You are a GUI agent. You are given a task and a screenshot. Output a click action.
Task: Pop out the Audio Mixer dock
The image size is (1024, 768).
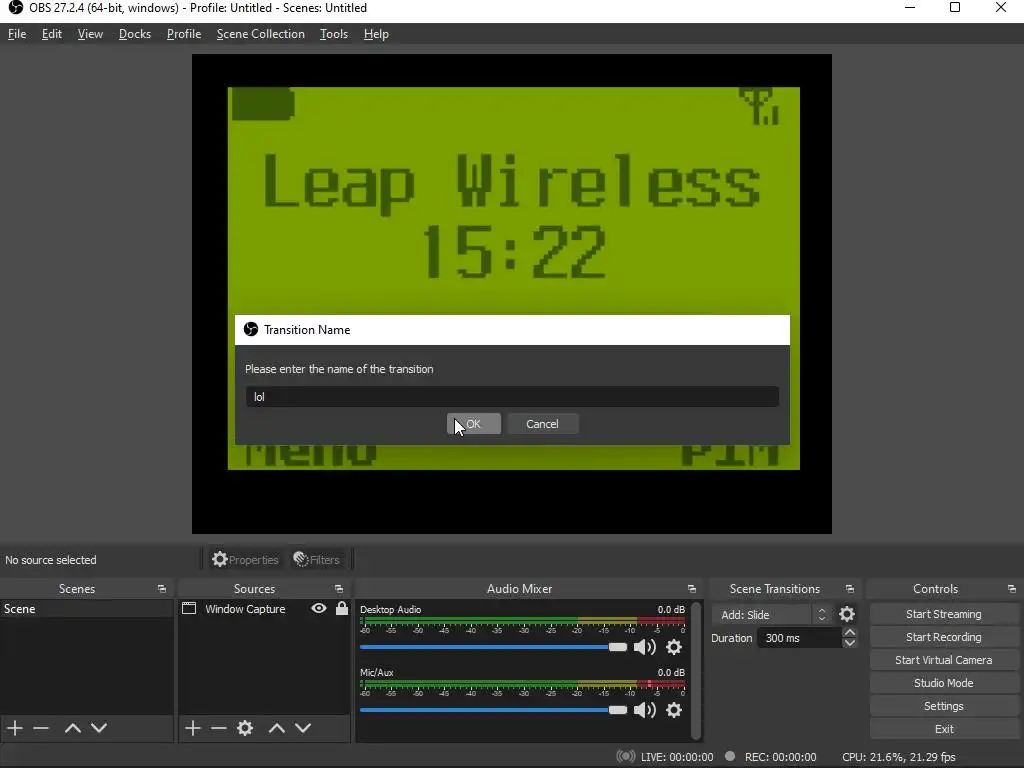(692, 589)
